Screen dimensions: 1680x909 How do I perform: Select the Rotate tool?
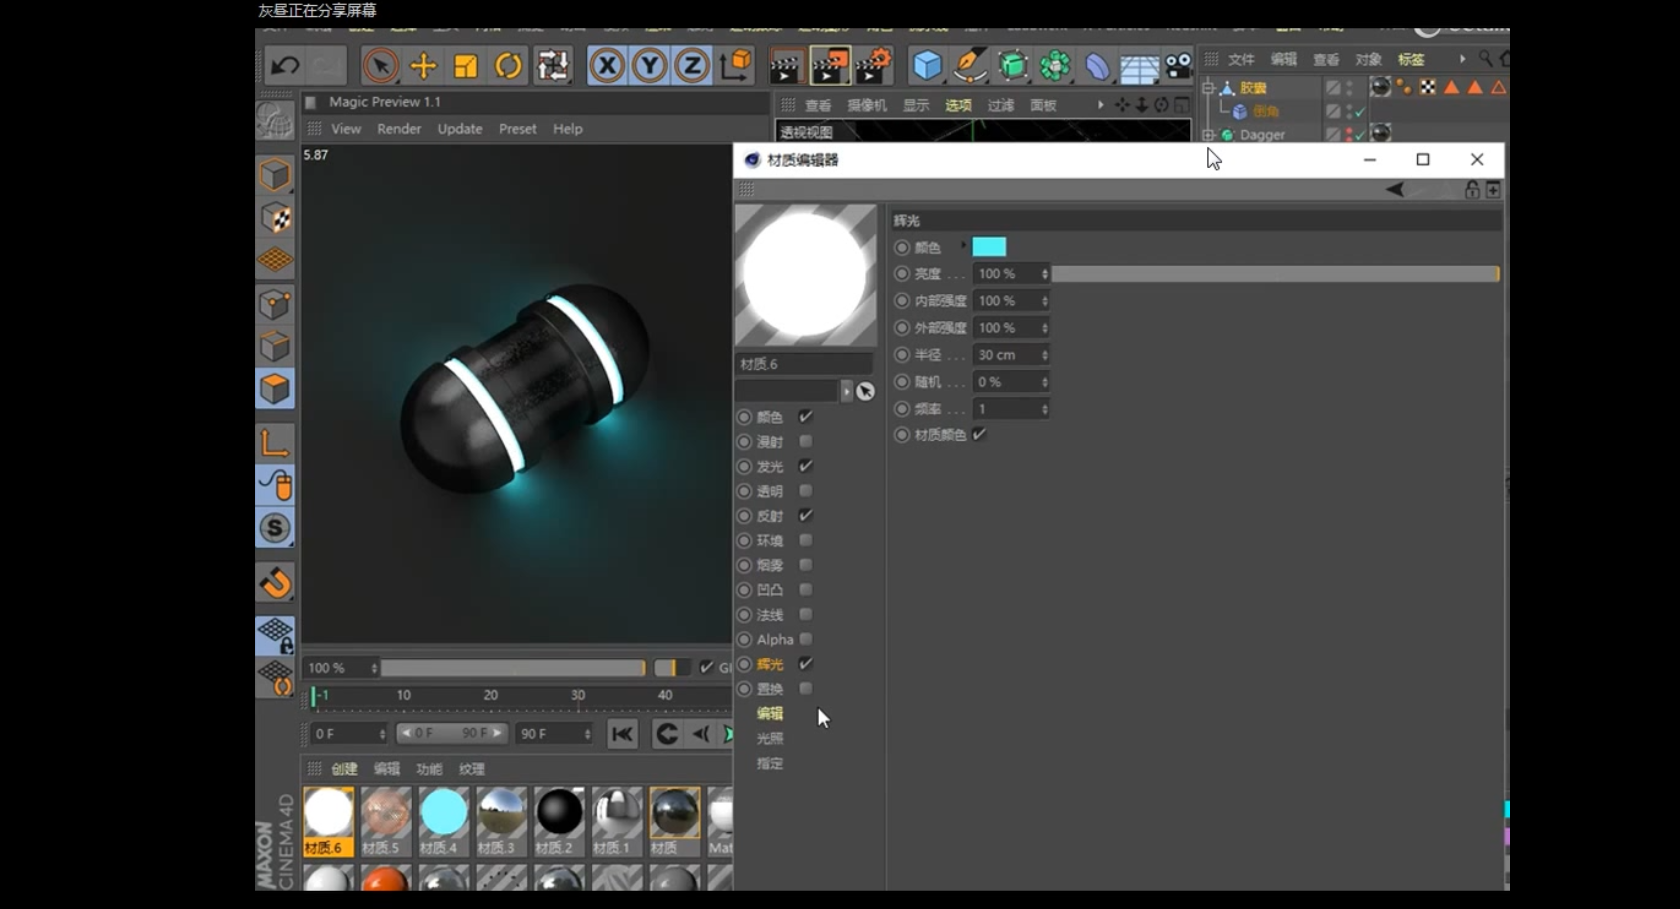pos(509,66)
